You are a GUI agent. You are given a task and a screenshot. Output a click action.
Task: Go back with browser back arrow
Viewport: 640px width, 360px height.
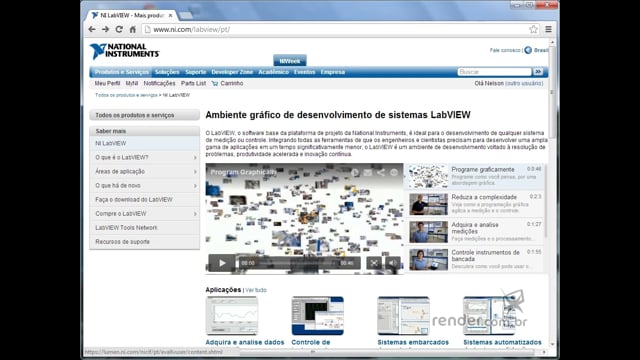(92, 29)
